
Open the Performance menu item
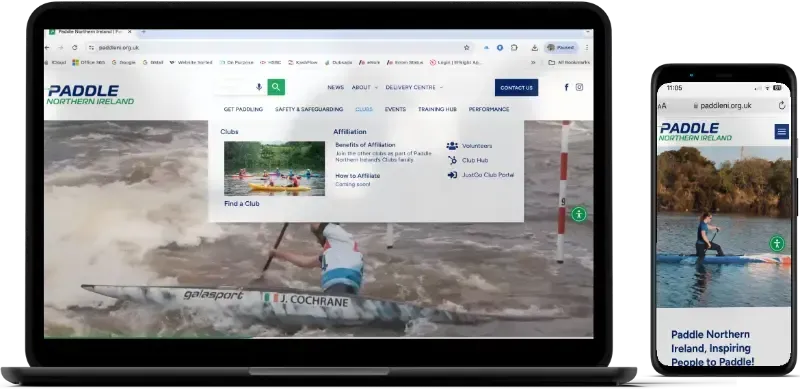[489, 109]
